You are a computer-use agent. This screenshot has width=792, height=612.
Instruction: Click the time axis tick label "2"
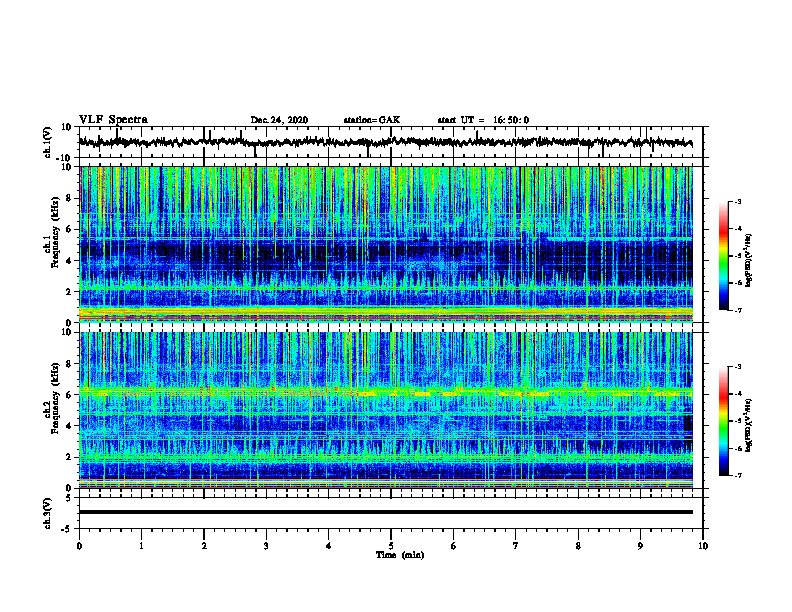204,546
